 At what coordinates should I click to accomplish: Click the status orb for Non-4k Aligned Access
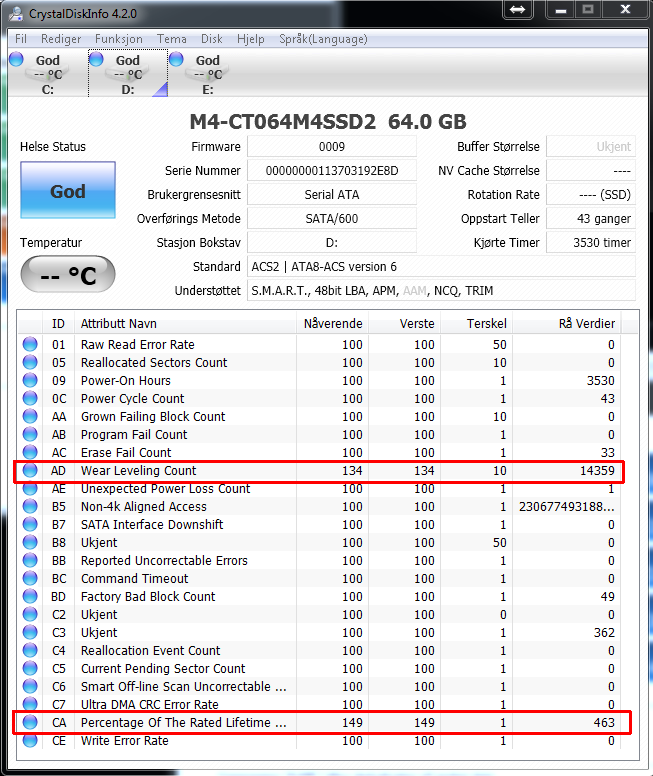tap(30, 506)
